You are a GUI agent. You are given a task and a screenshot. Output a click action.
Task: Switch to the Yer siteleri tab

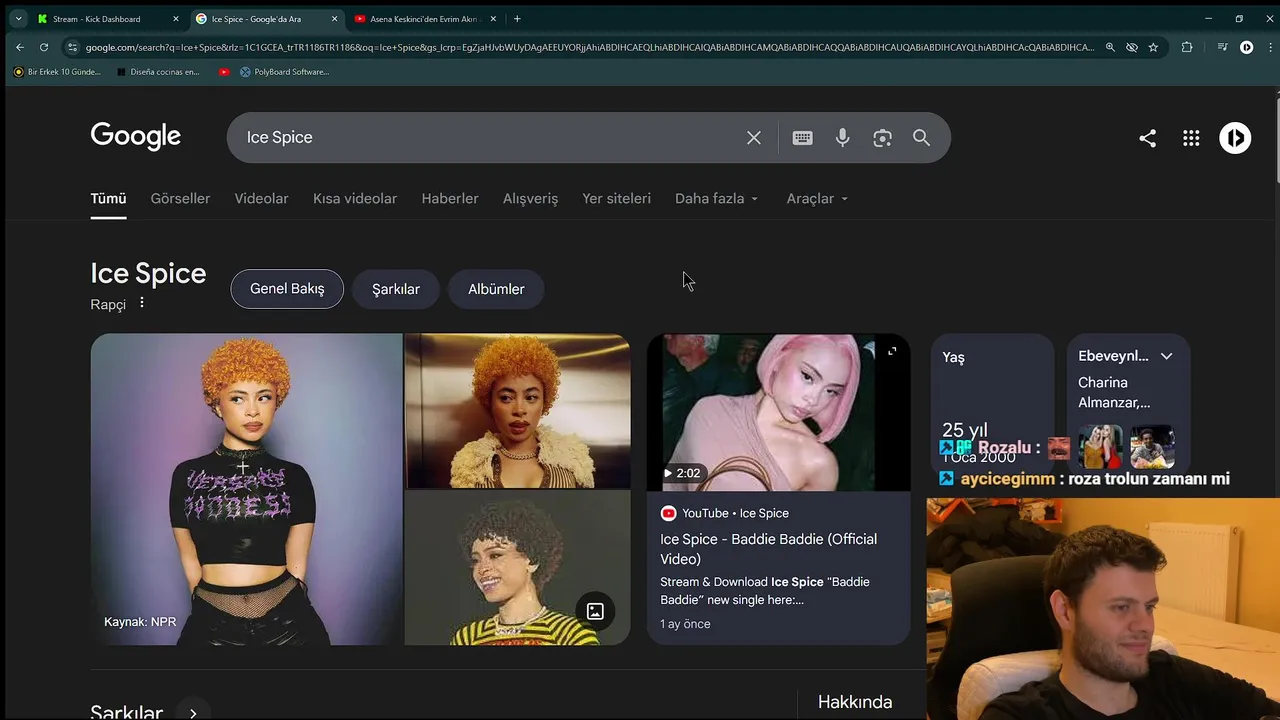coord(616,199)
